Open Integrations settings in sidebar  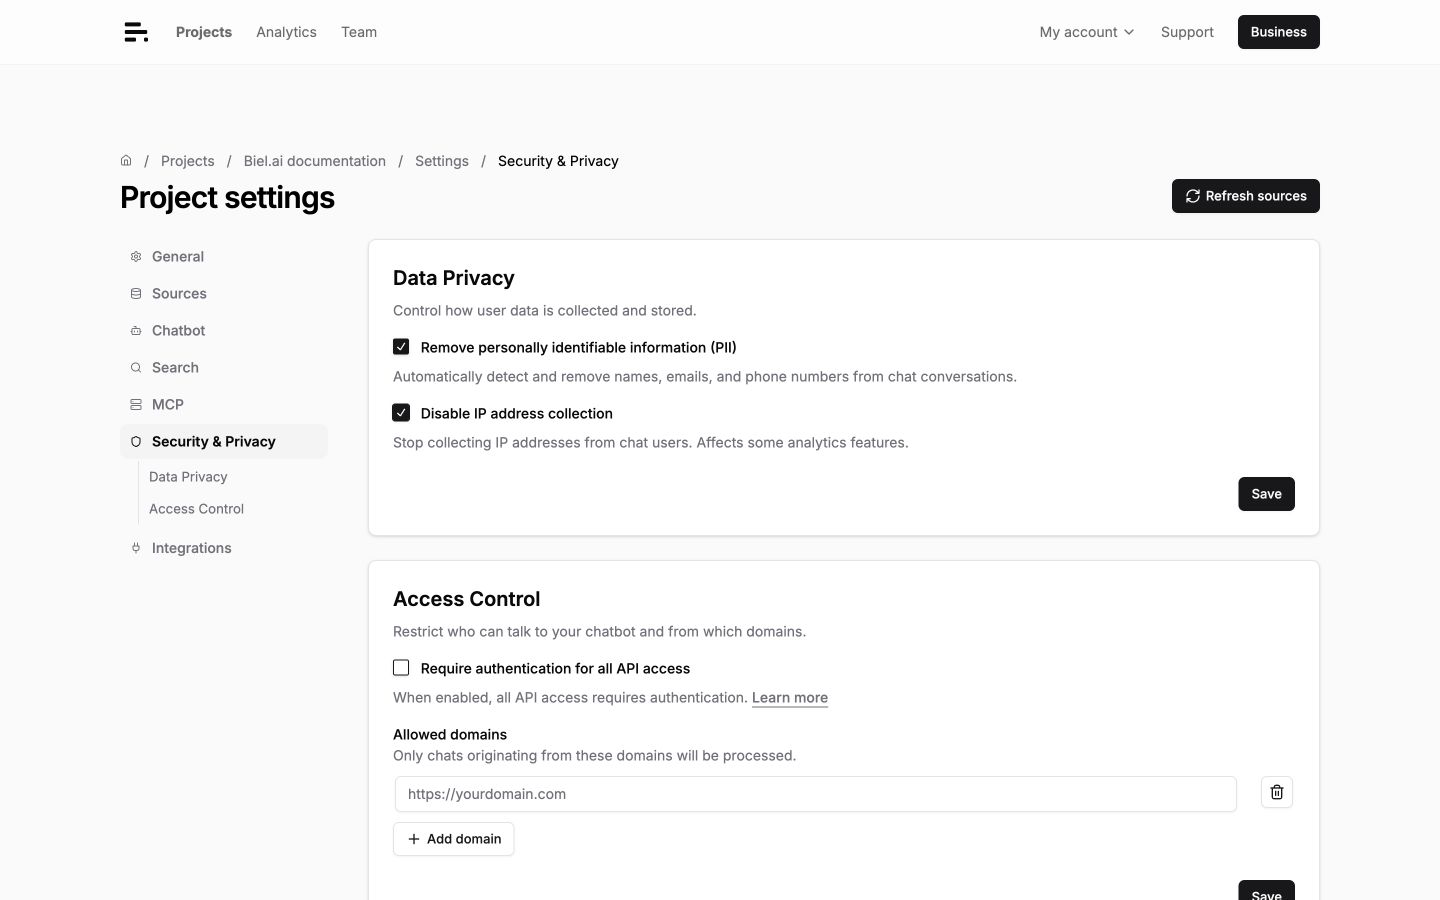click(224, 548)
